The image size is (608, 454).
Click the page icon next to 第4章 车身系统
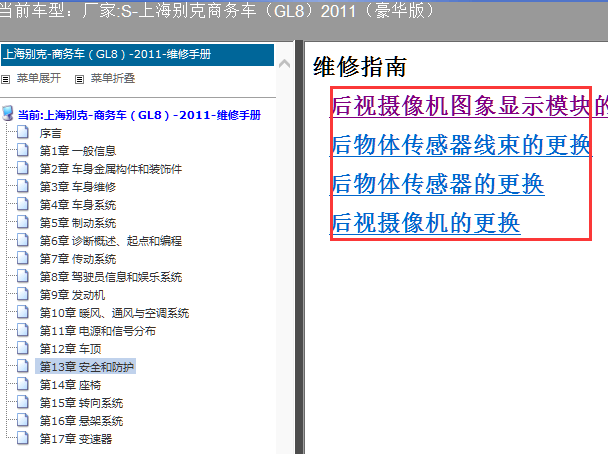[x=22, y=204]
